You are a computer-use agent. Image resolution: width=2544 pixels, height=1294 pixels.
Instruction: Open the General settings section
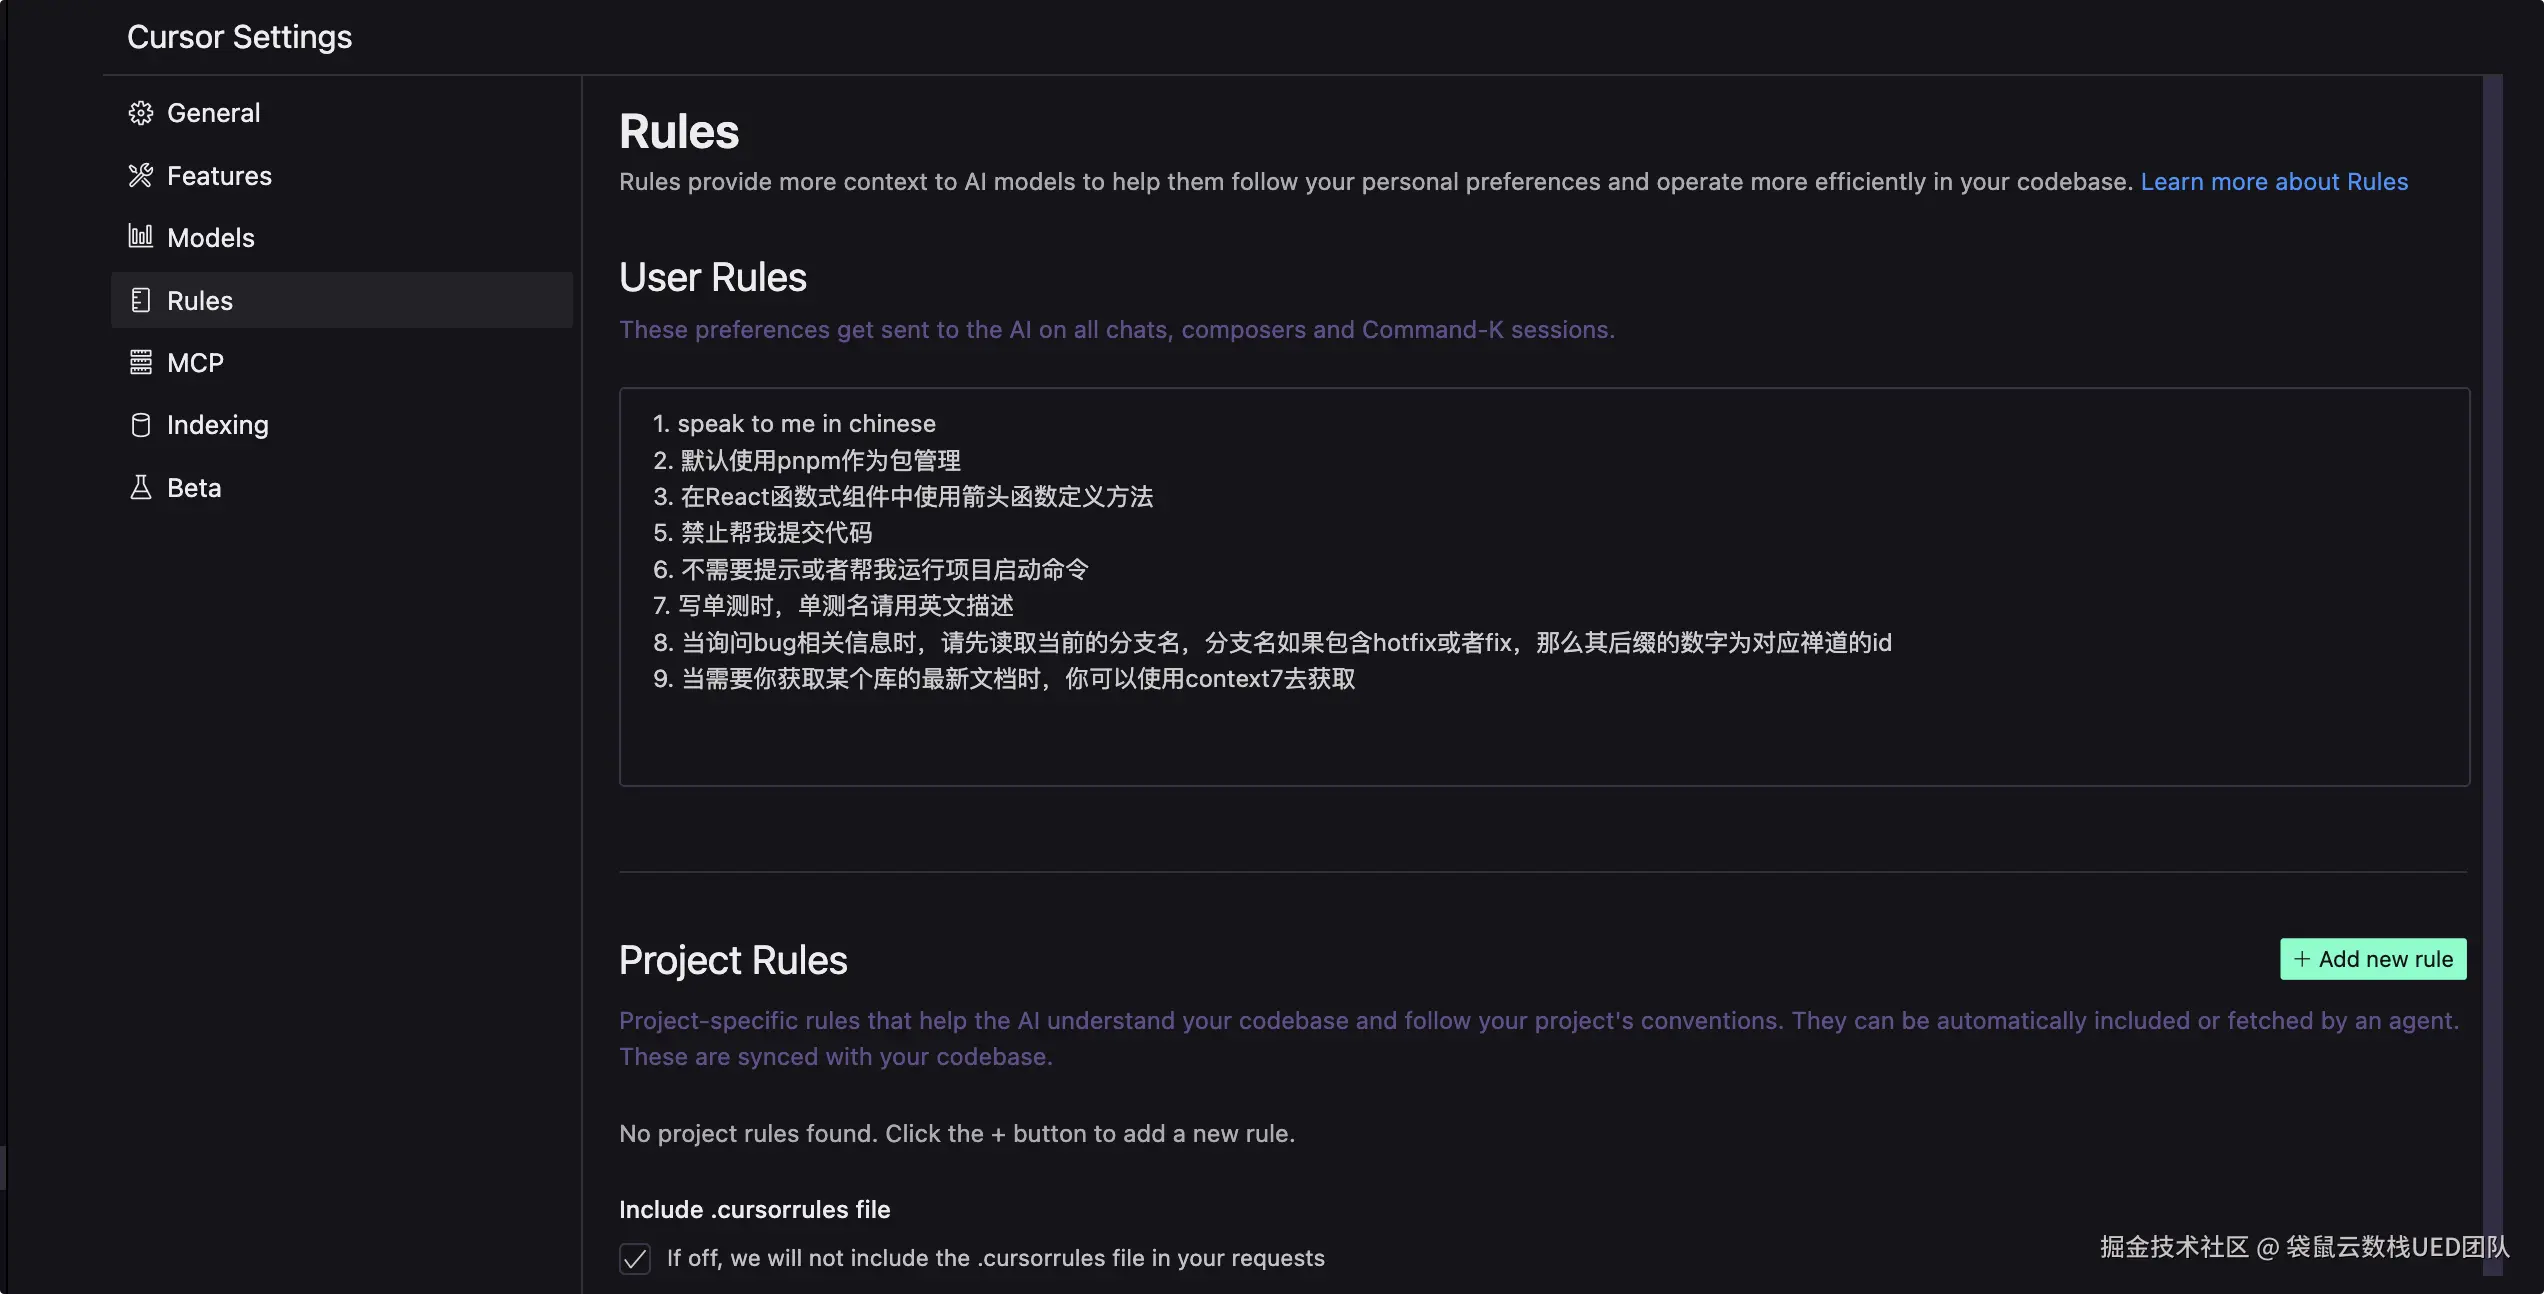(213, 113)
